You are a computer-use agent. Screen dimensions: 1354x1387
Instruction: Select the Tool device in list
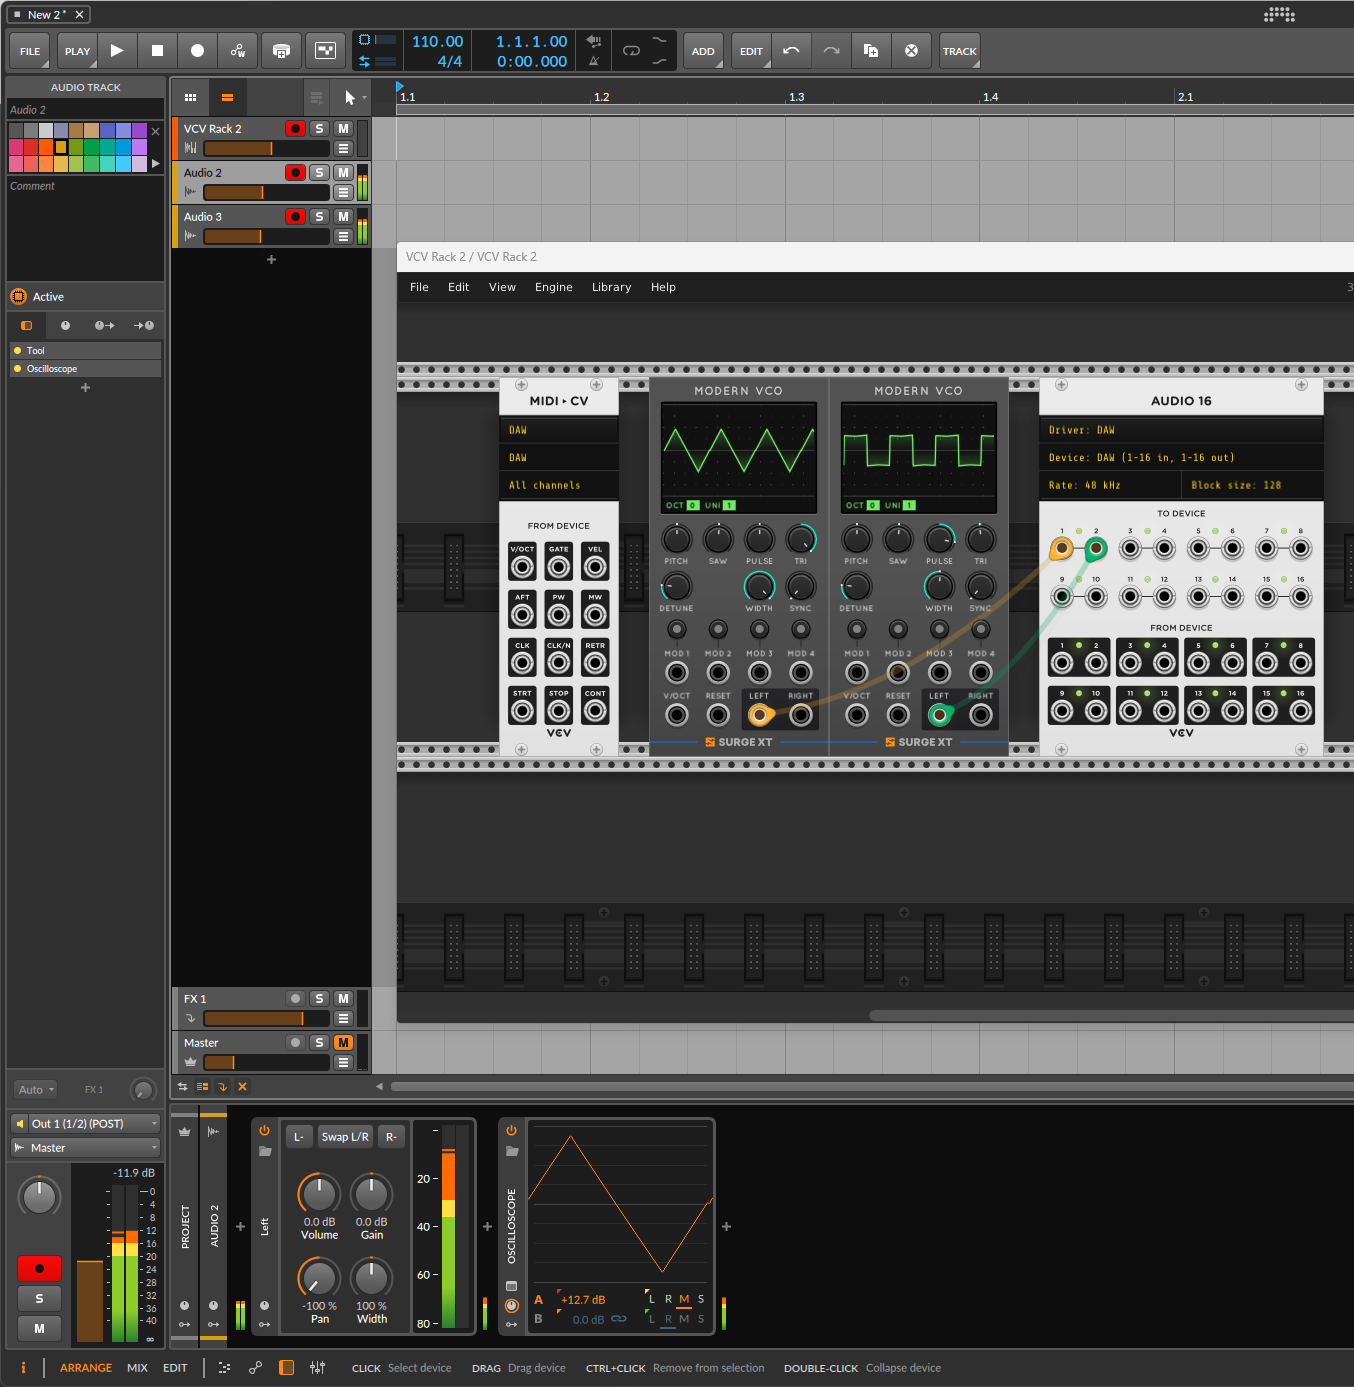[85, 350]
